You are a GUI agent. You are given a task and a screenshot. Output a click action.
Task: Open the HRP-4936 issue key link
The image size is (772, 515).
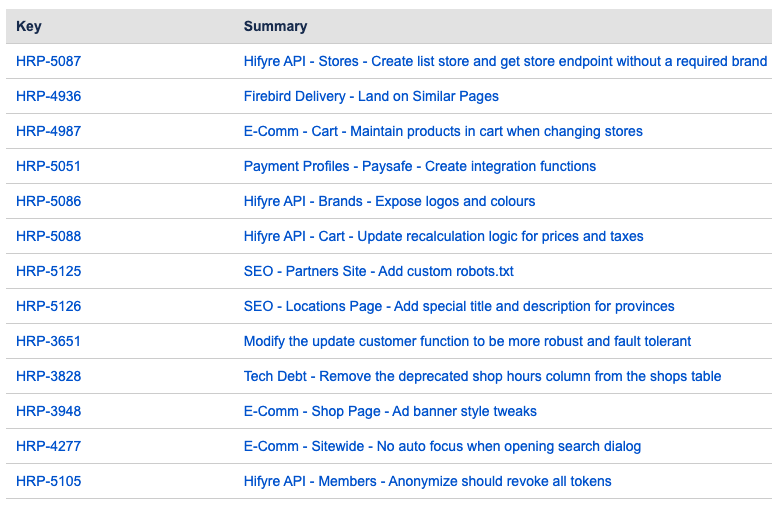49,96
